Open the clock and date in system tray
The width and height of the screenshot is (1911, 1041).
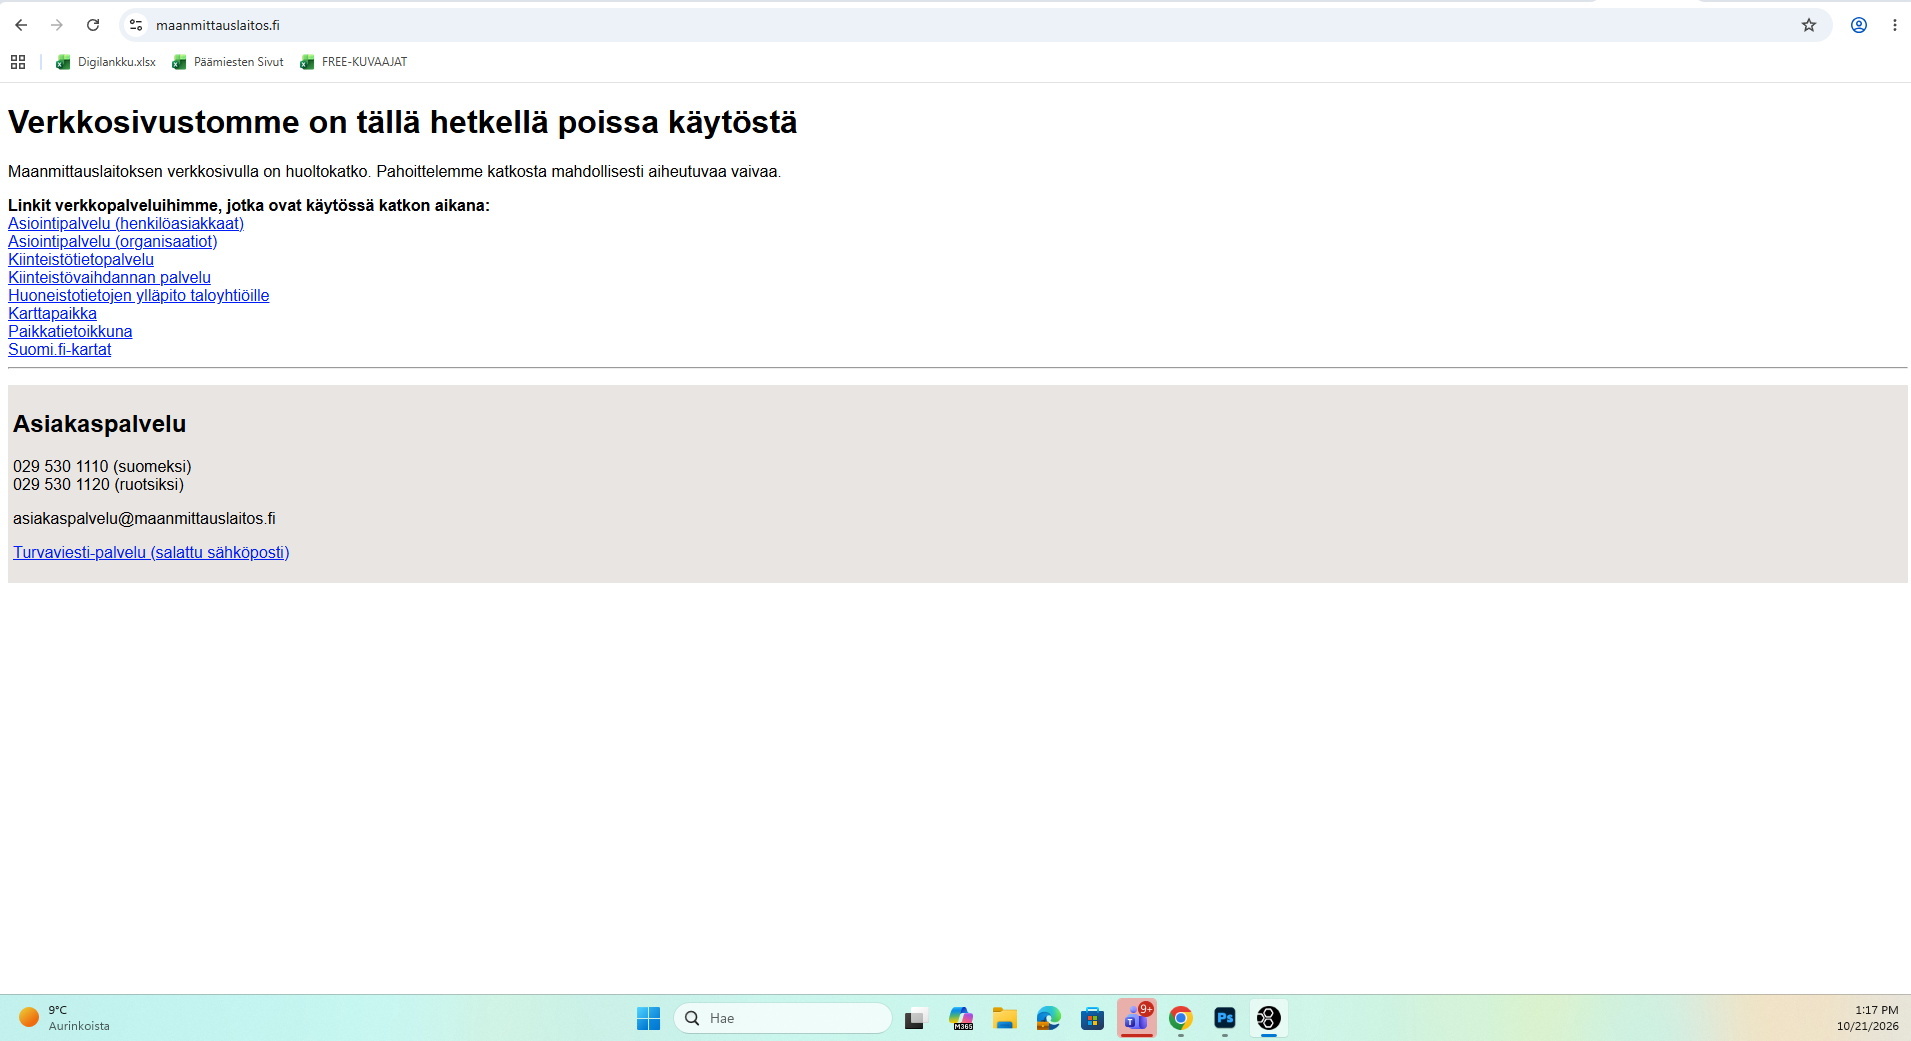click(1867, 1018)
